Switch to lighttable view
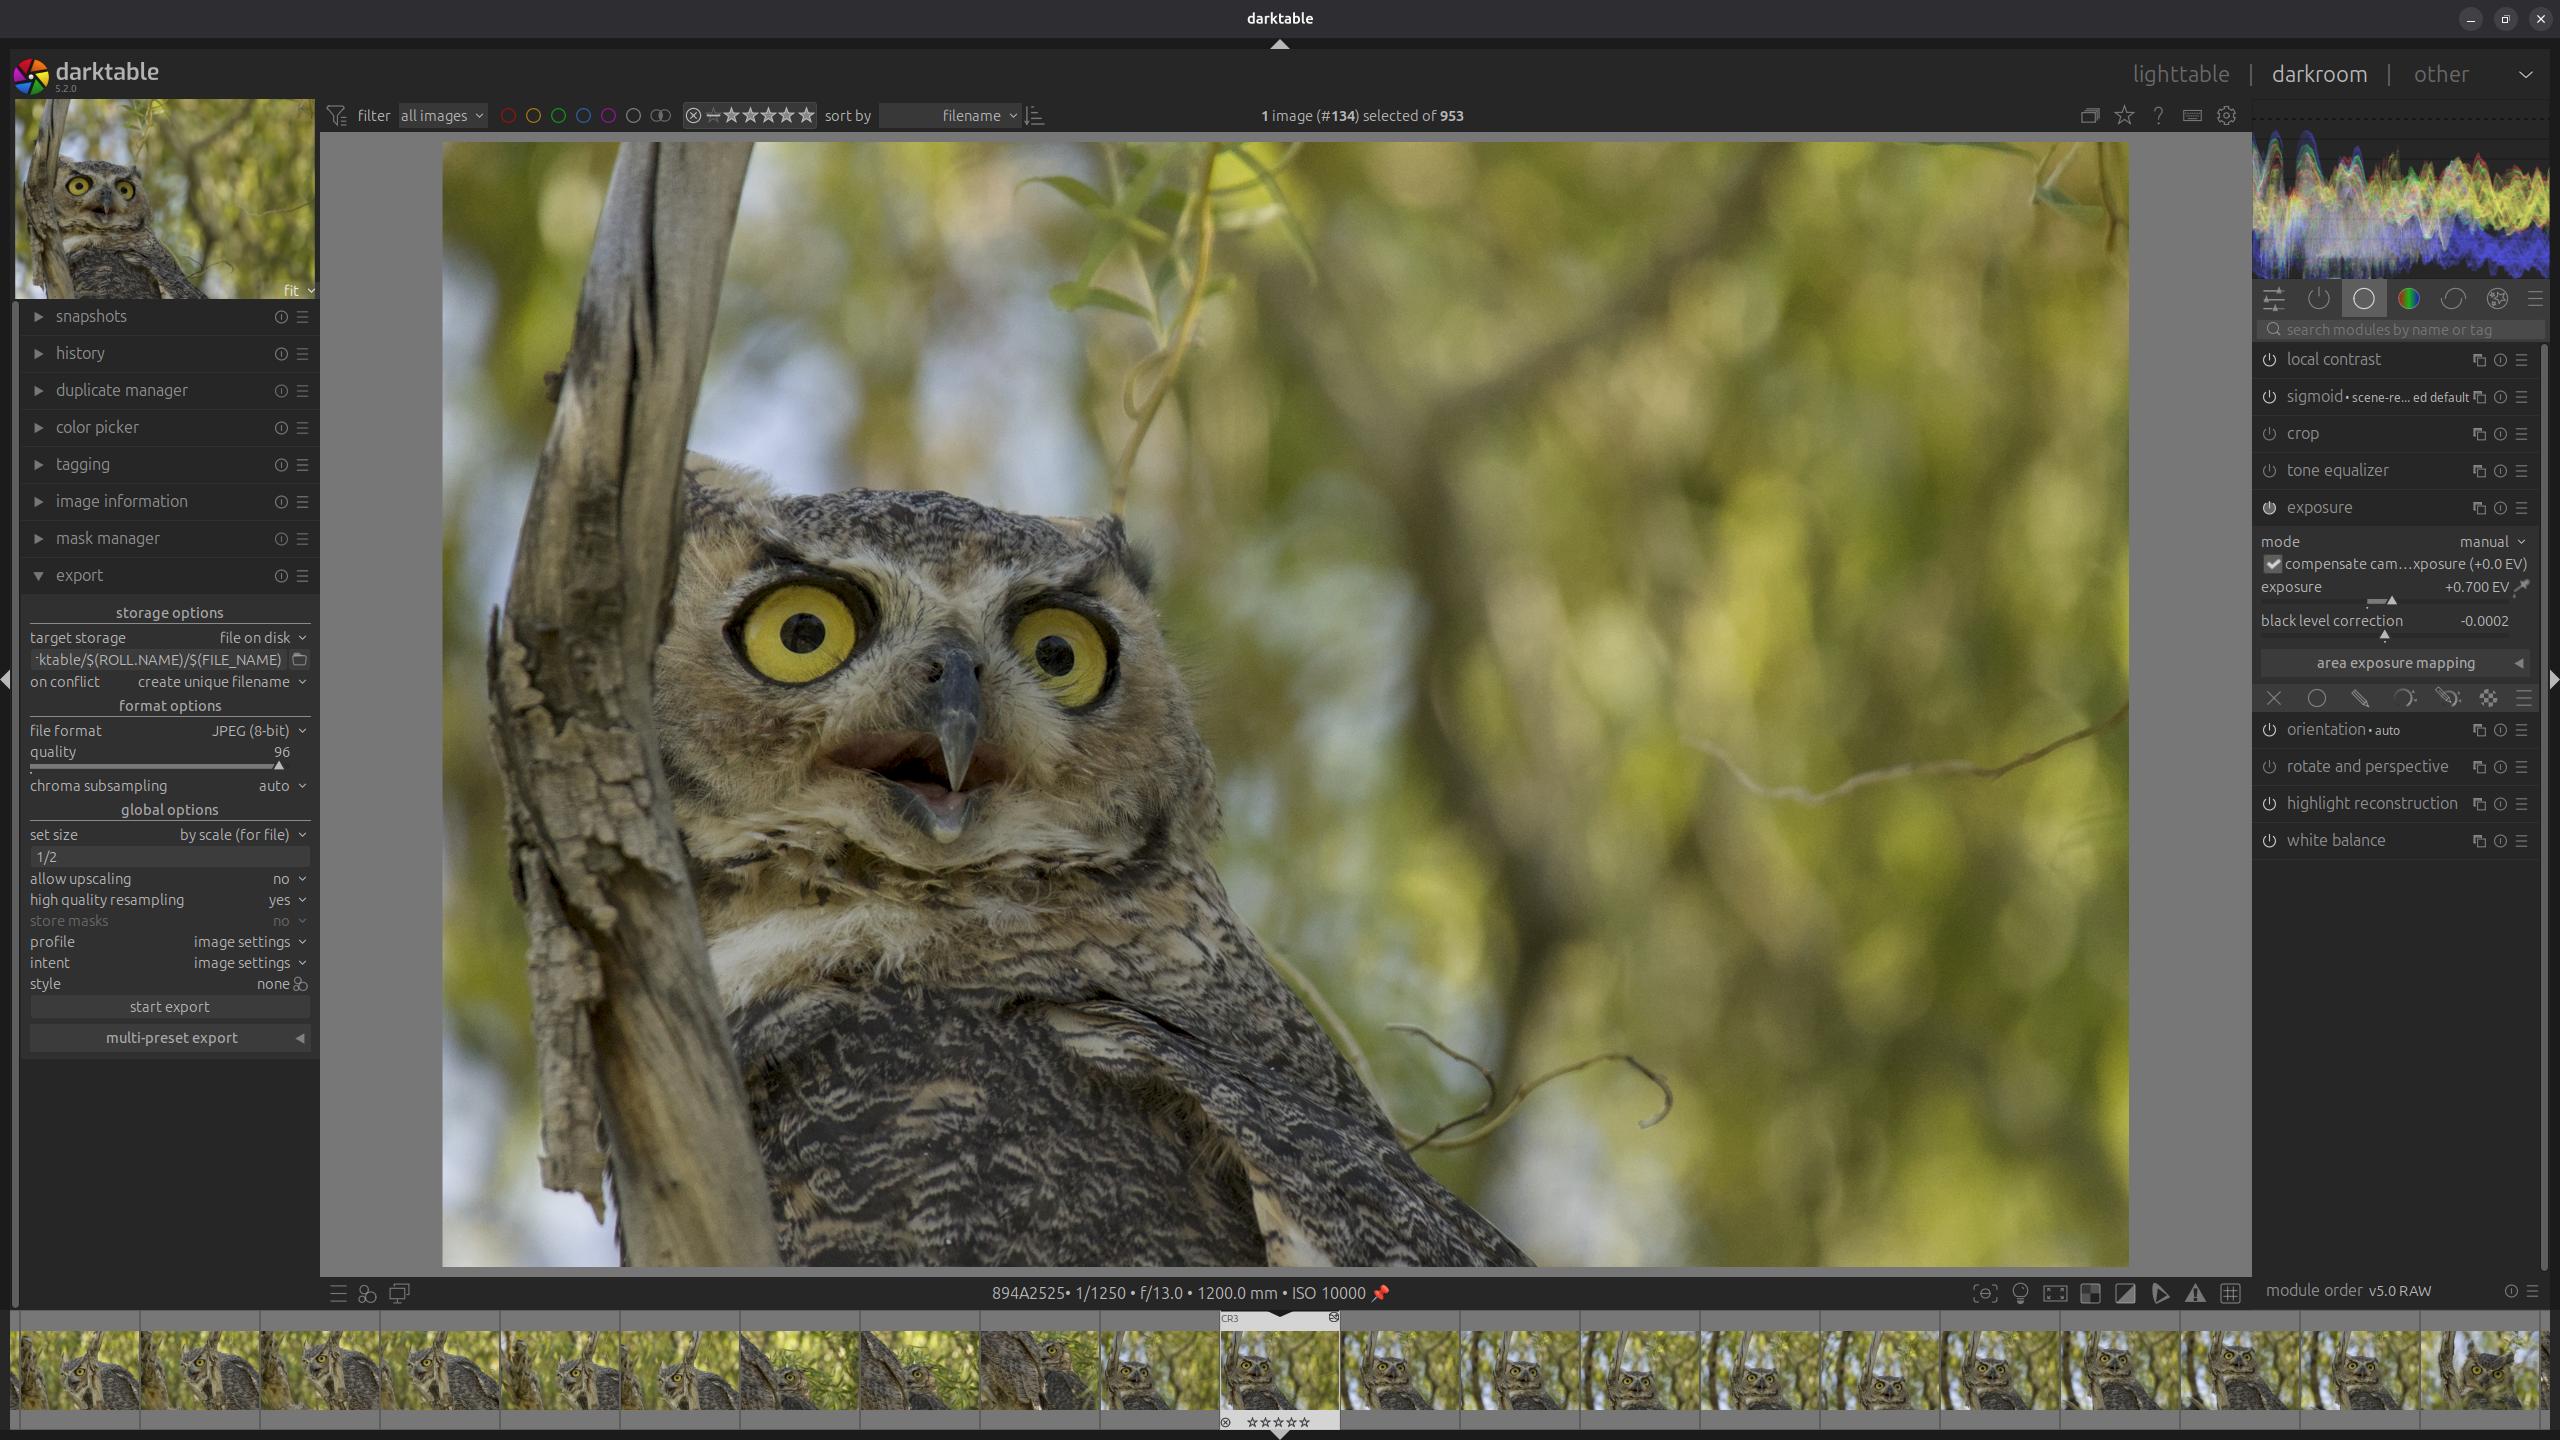 [2180, 74]
